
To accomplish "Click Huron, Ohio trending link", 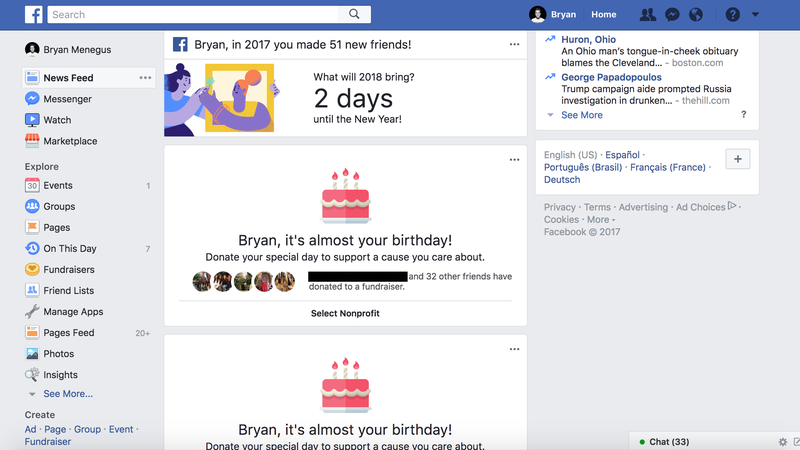I will (588, 39).
